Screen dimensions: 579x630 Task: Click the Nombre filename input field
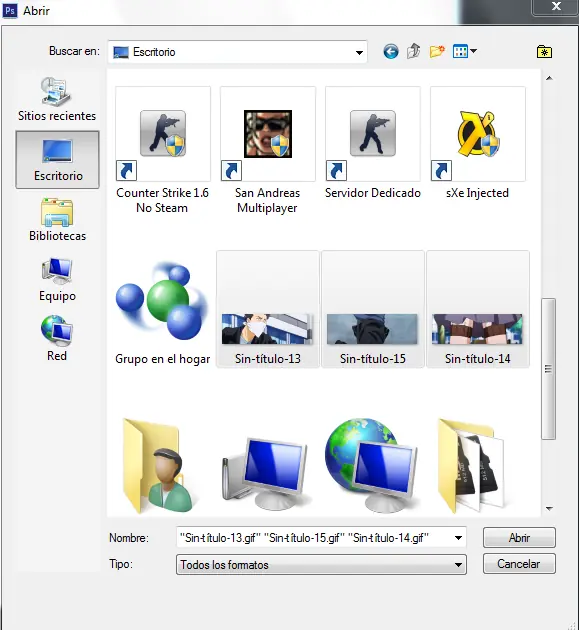coord(314,538)
